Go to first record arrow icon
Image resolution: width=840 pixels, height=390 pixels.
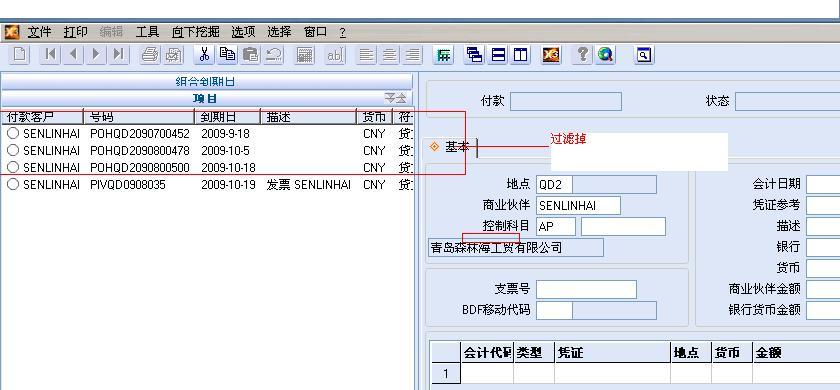click(50, 55)
